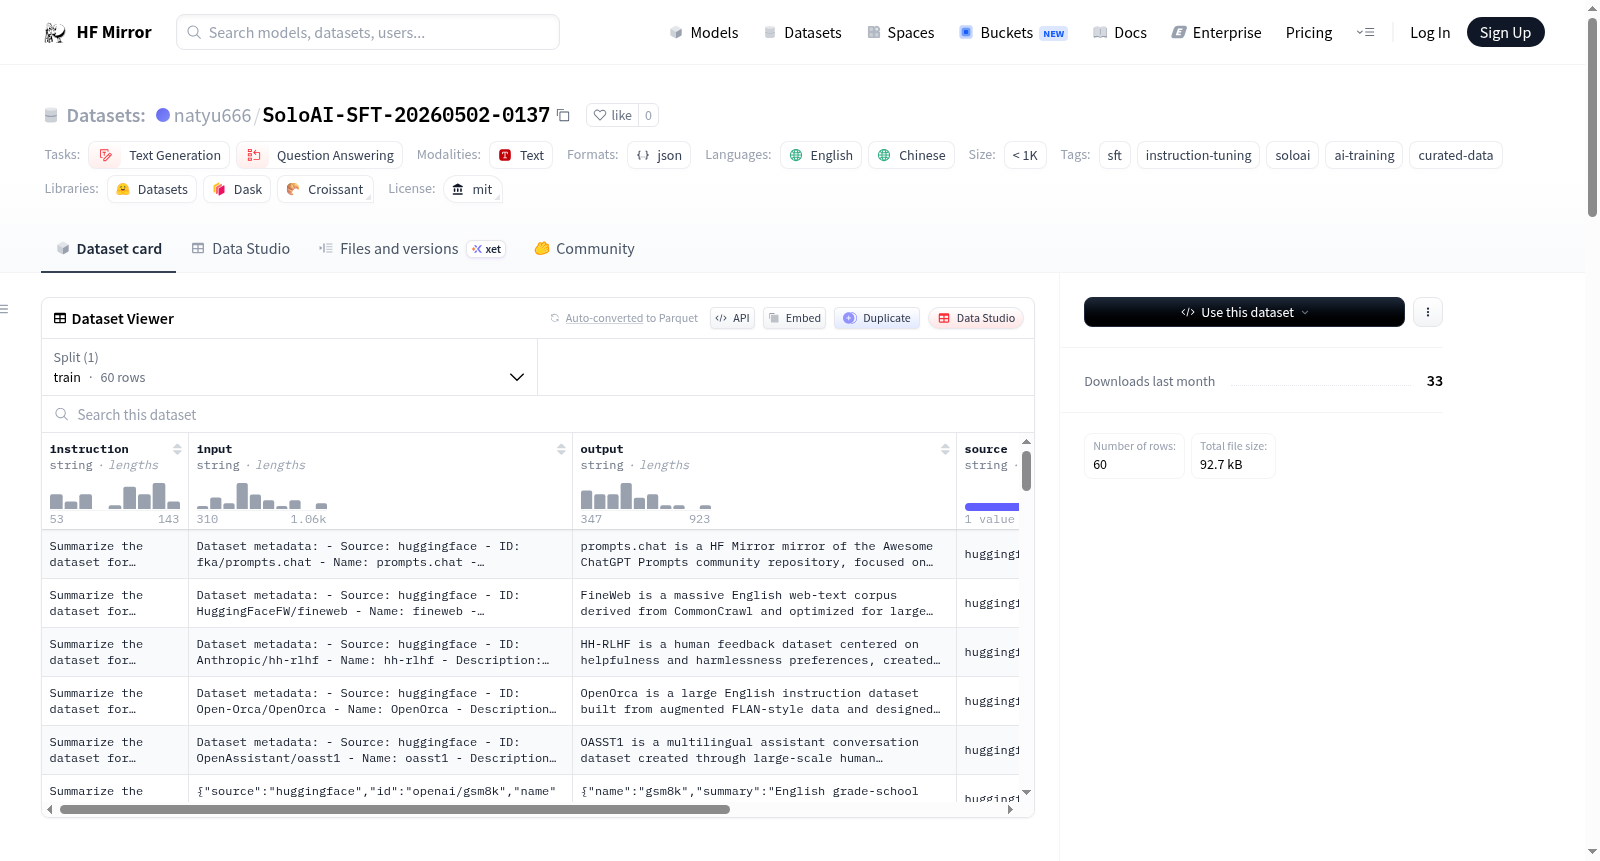Click the like count box
Screen dimensions: 1600x861
648,115
